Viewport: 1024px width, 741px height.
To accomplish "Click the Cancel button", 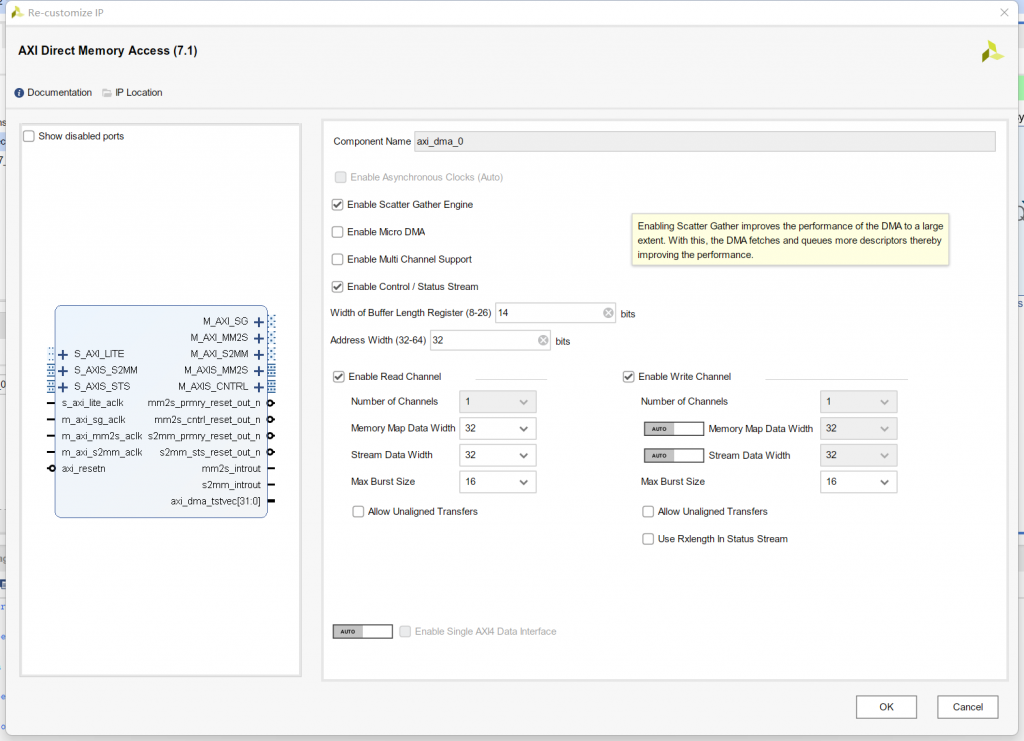I will (967, 707).
